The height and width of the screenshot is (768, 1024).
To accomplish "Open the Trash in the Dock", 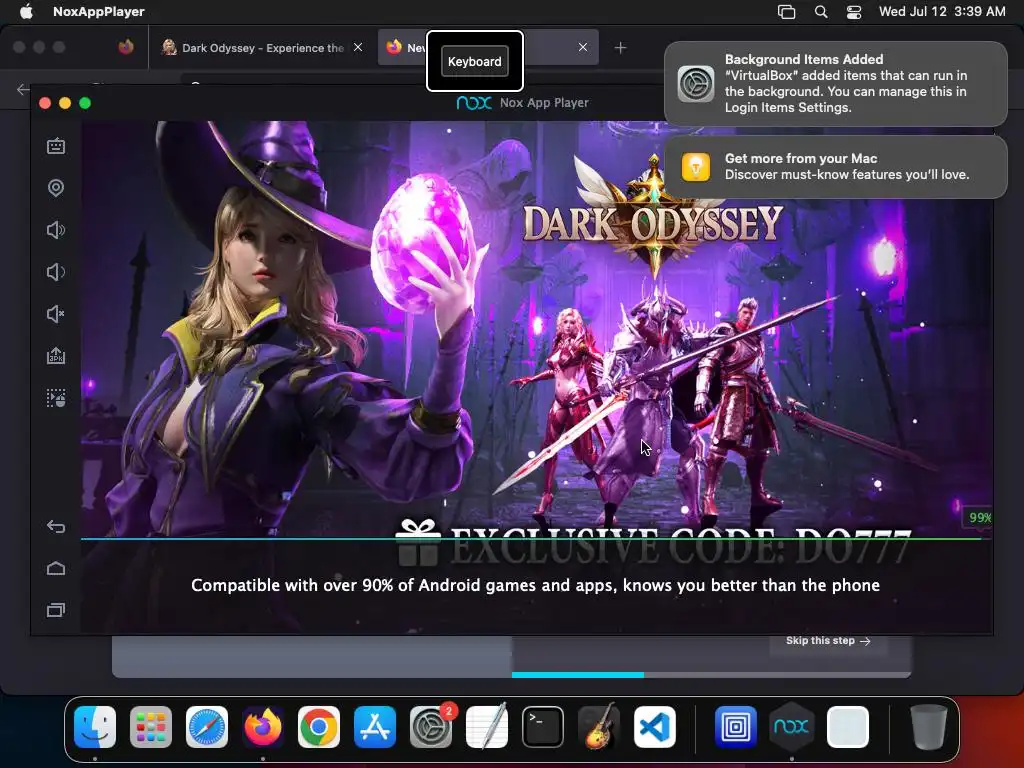I will 929,727.
